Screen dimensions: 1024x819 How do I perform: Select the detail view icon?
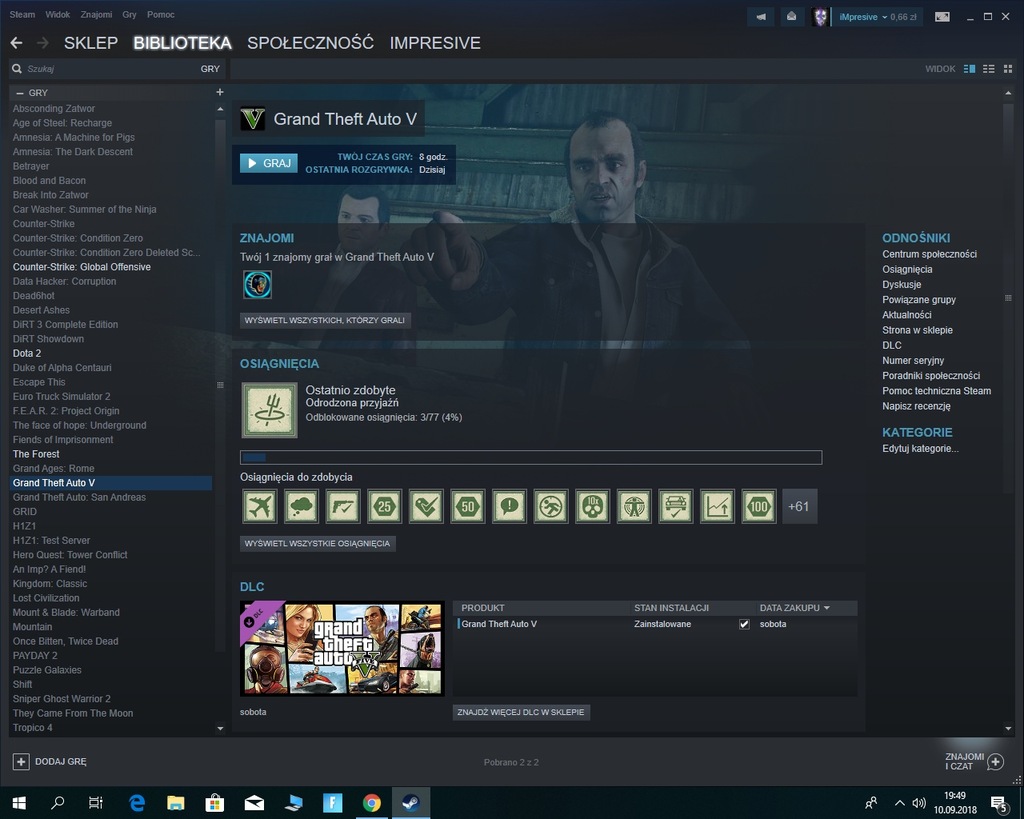pyautogui.click(x=970, y=69)
